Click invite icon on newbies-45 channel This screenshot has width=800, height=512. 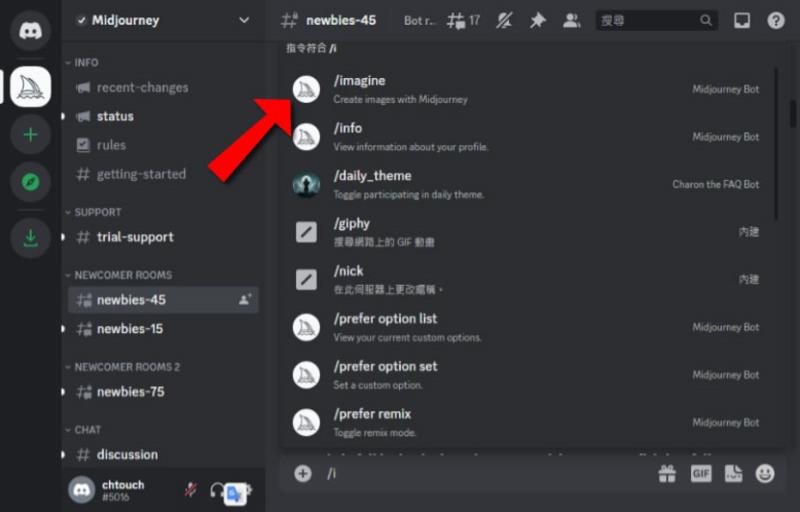[245, 300]
